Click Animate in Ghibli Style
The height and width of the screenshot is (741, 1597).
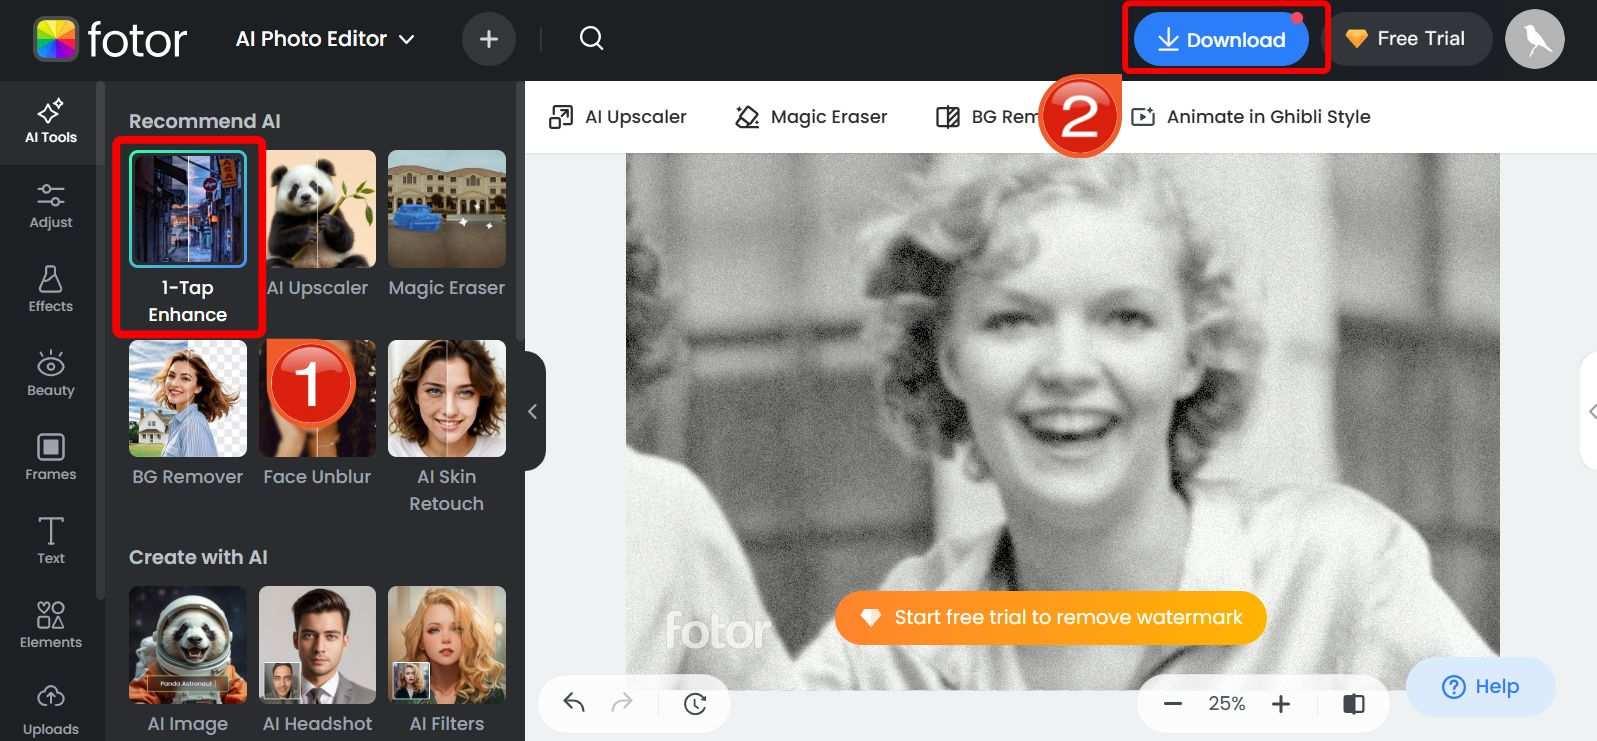pos(1250,117)
